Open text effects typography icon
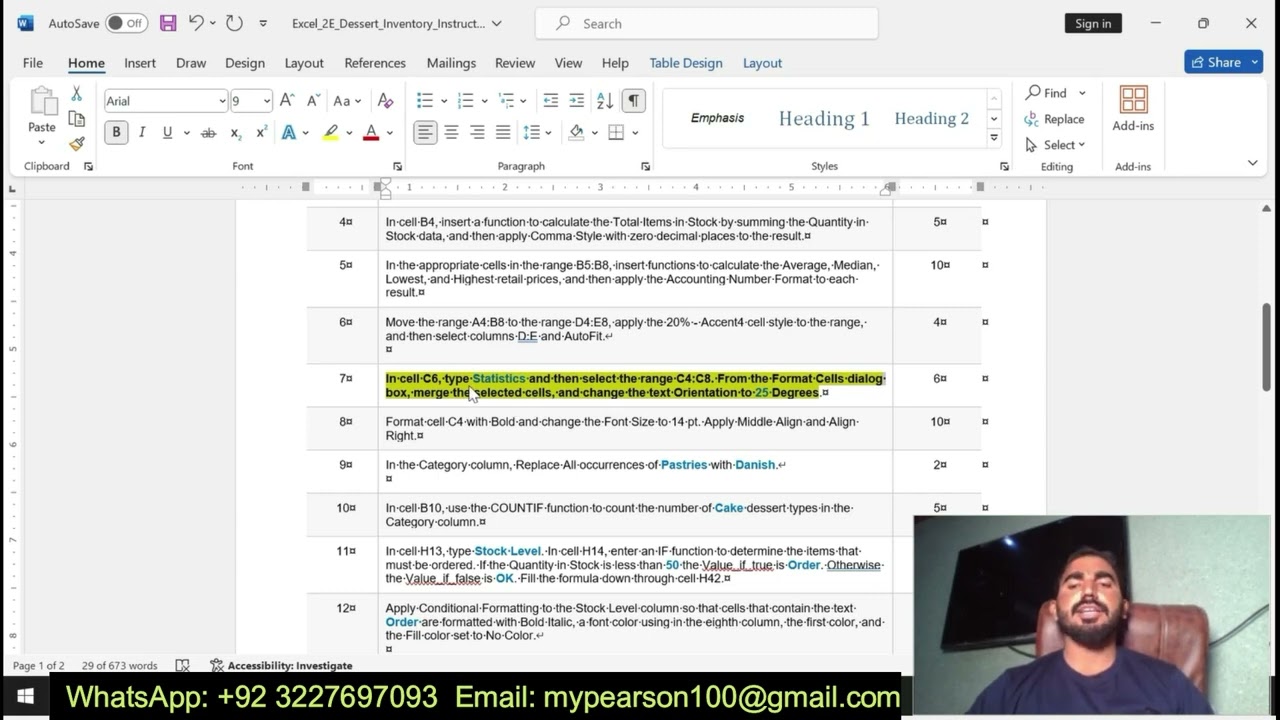The image size is (1280, 720). (289, 133)
